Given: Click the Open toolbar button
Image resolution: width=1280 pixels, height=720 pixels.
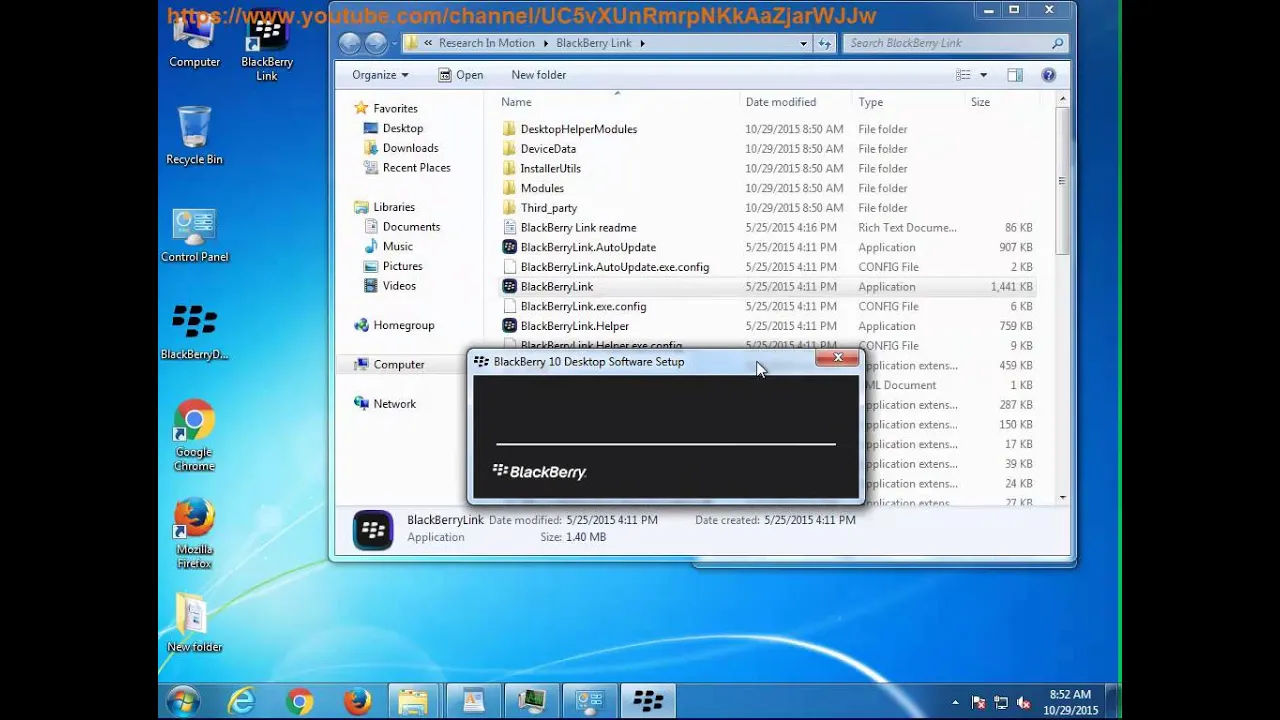Looking at the screenshot, I should tap(461, 75).
